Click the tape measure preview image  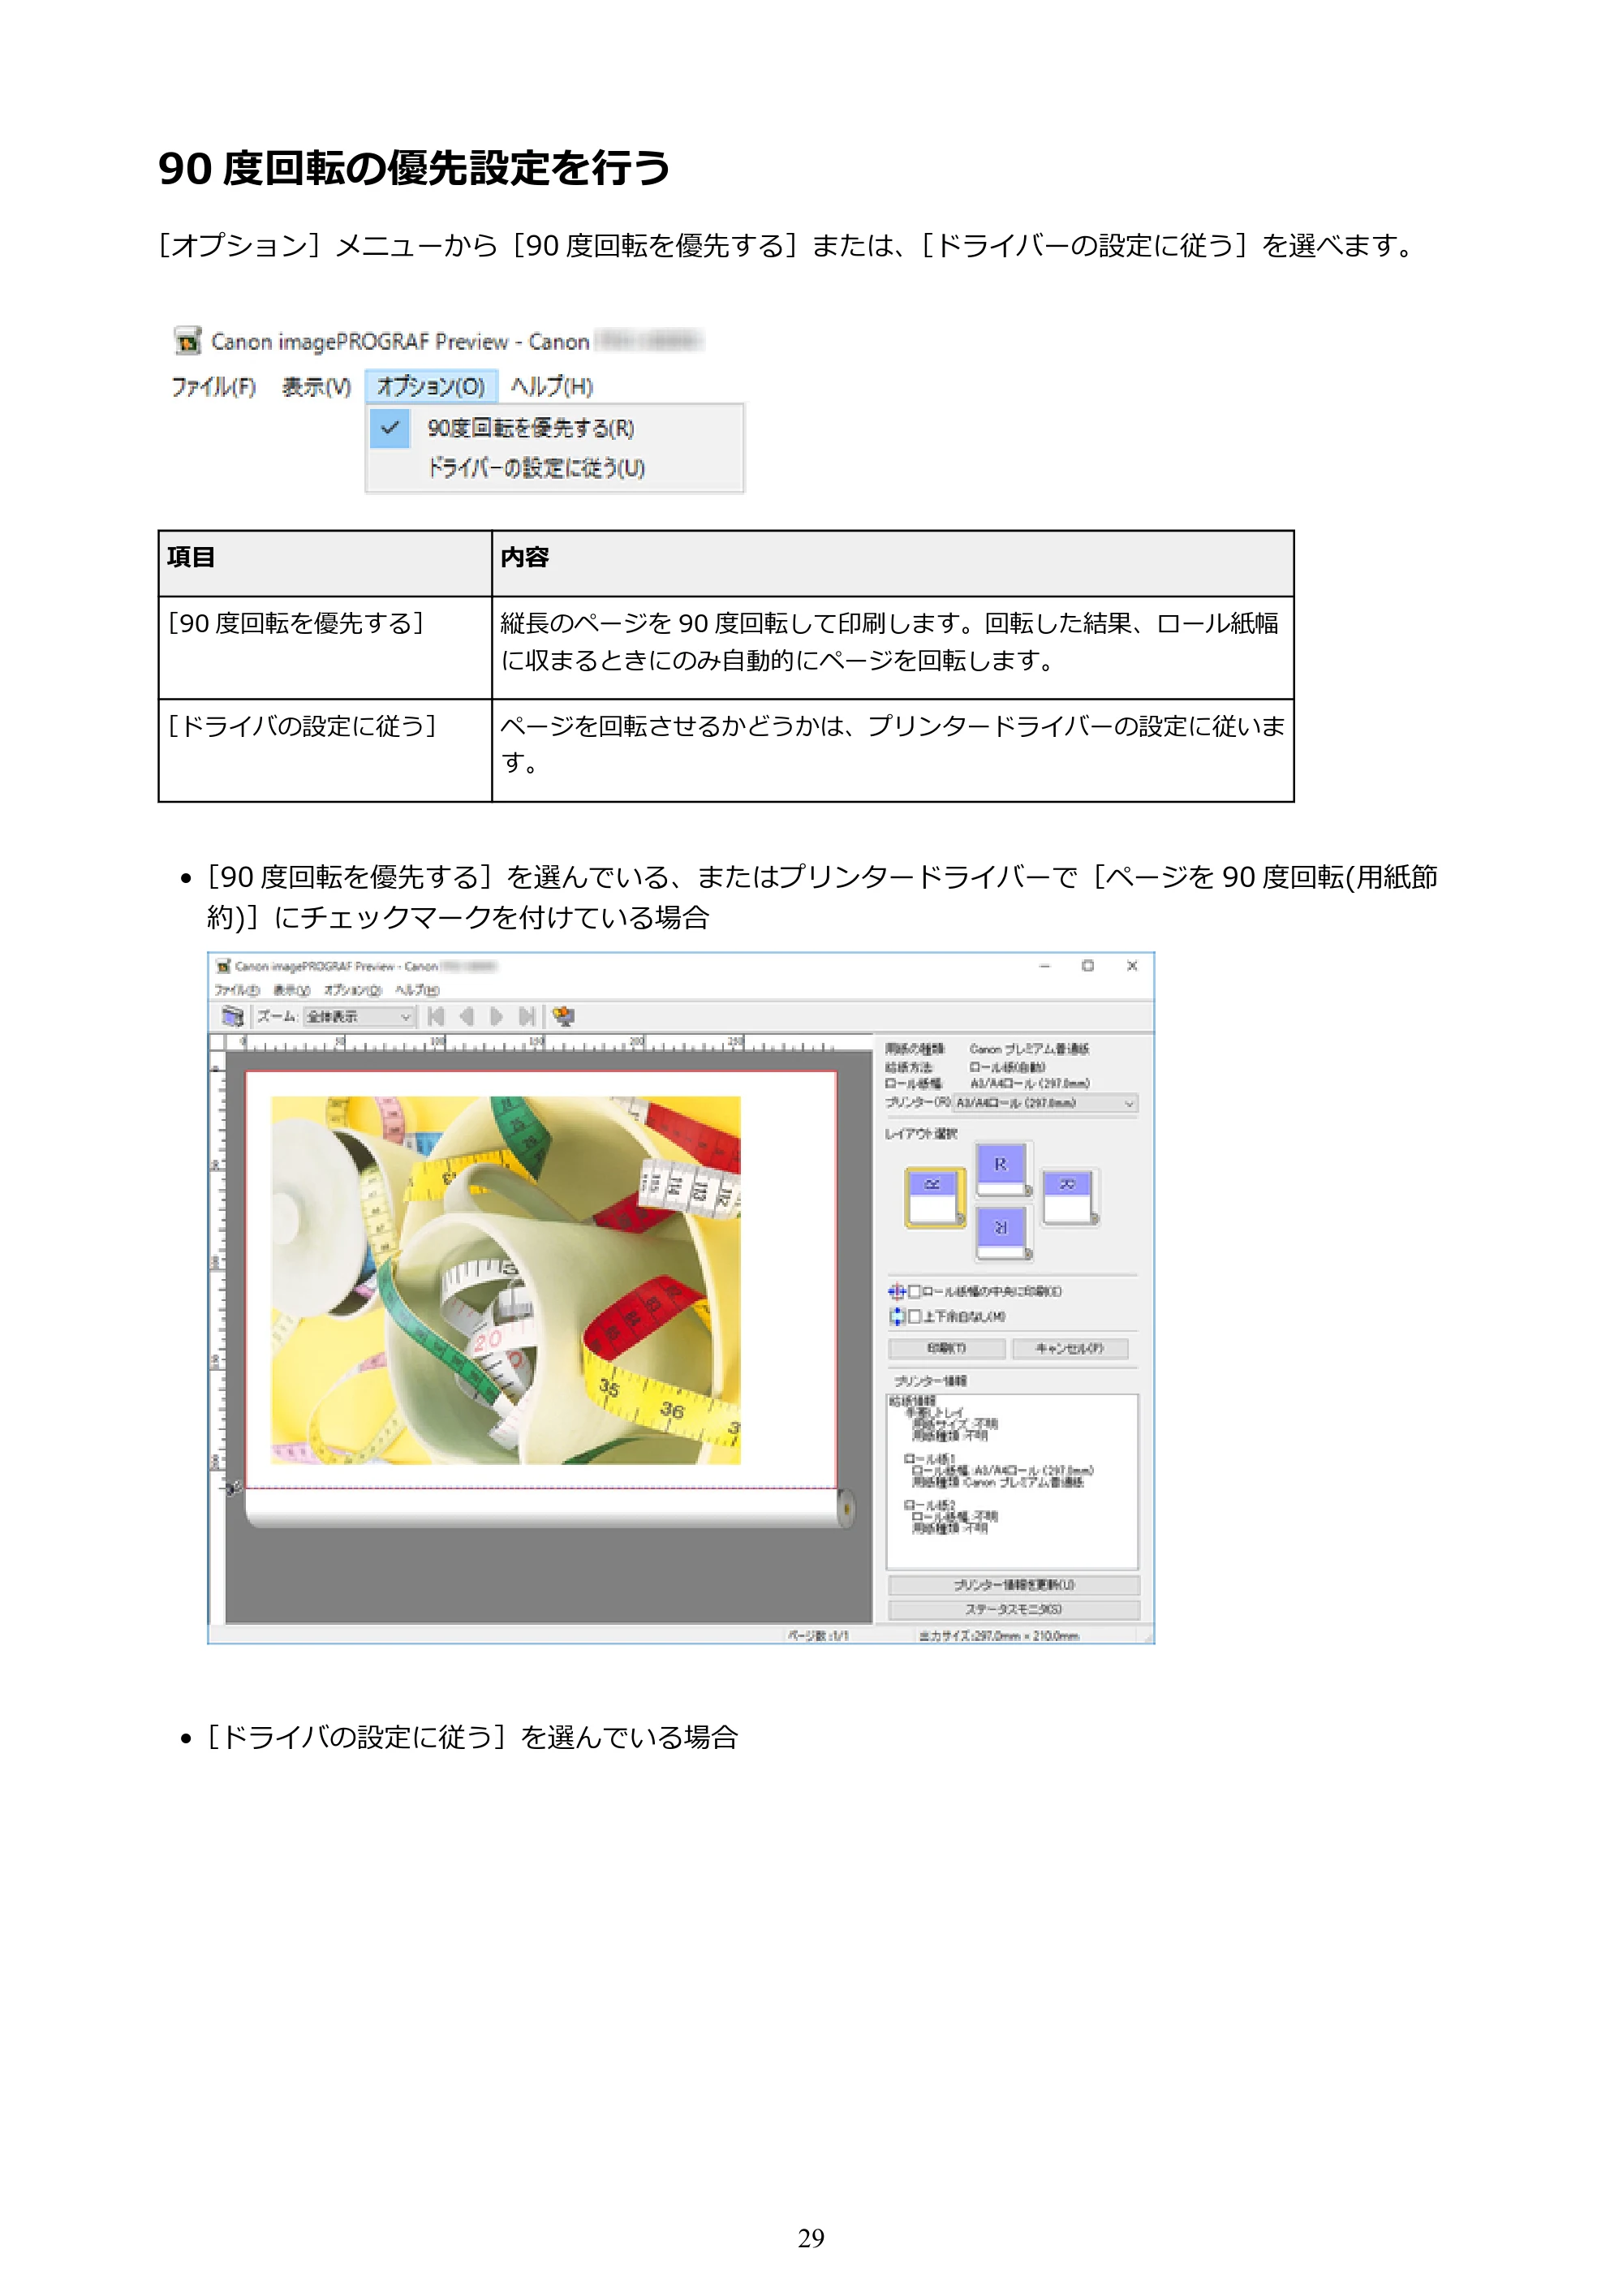506,1280
